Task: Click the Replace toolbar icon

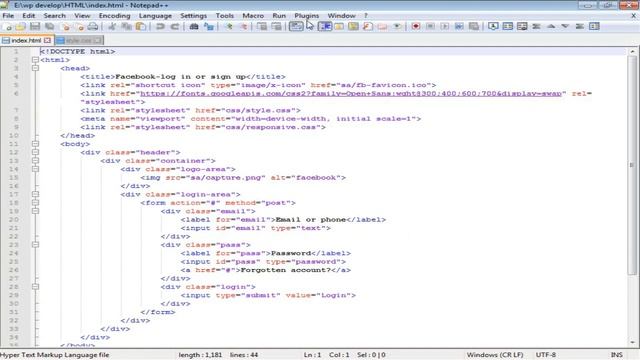Action: click(209, 27)
